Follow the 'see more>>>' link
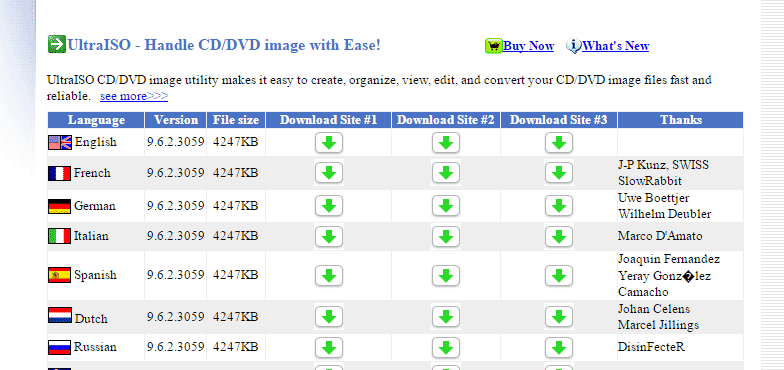784x370 pixels. [x=134, y=96]
